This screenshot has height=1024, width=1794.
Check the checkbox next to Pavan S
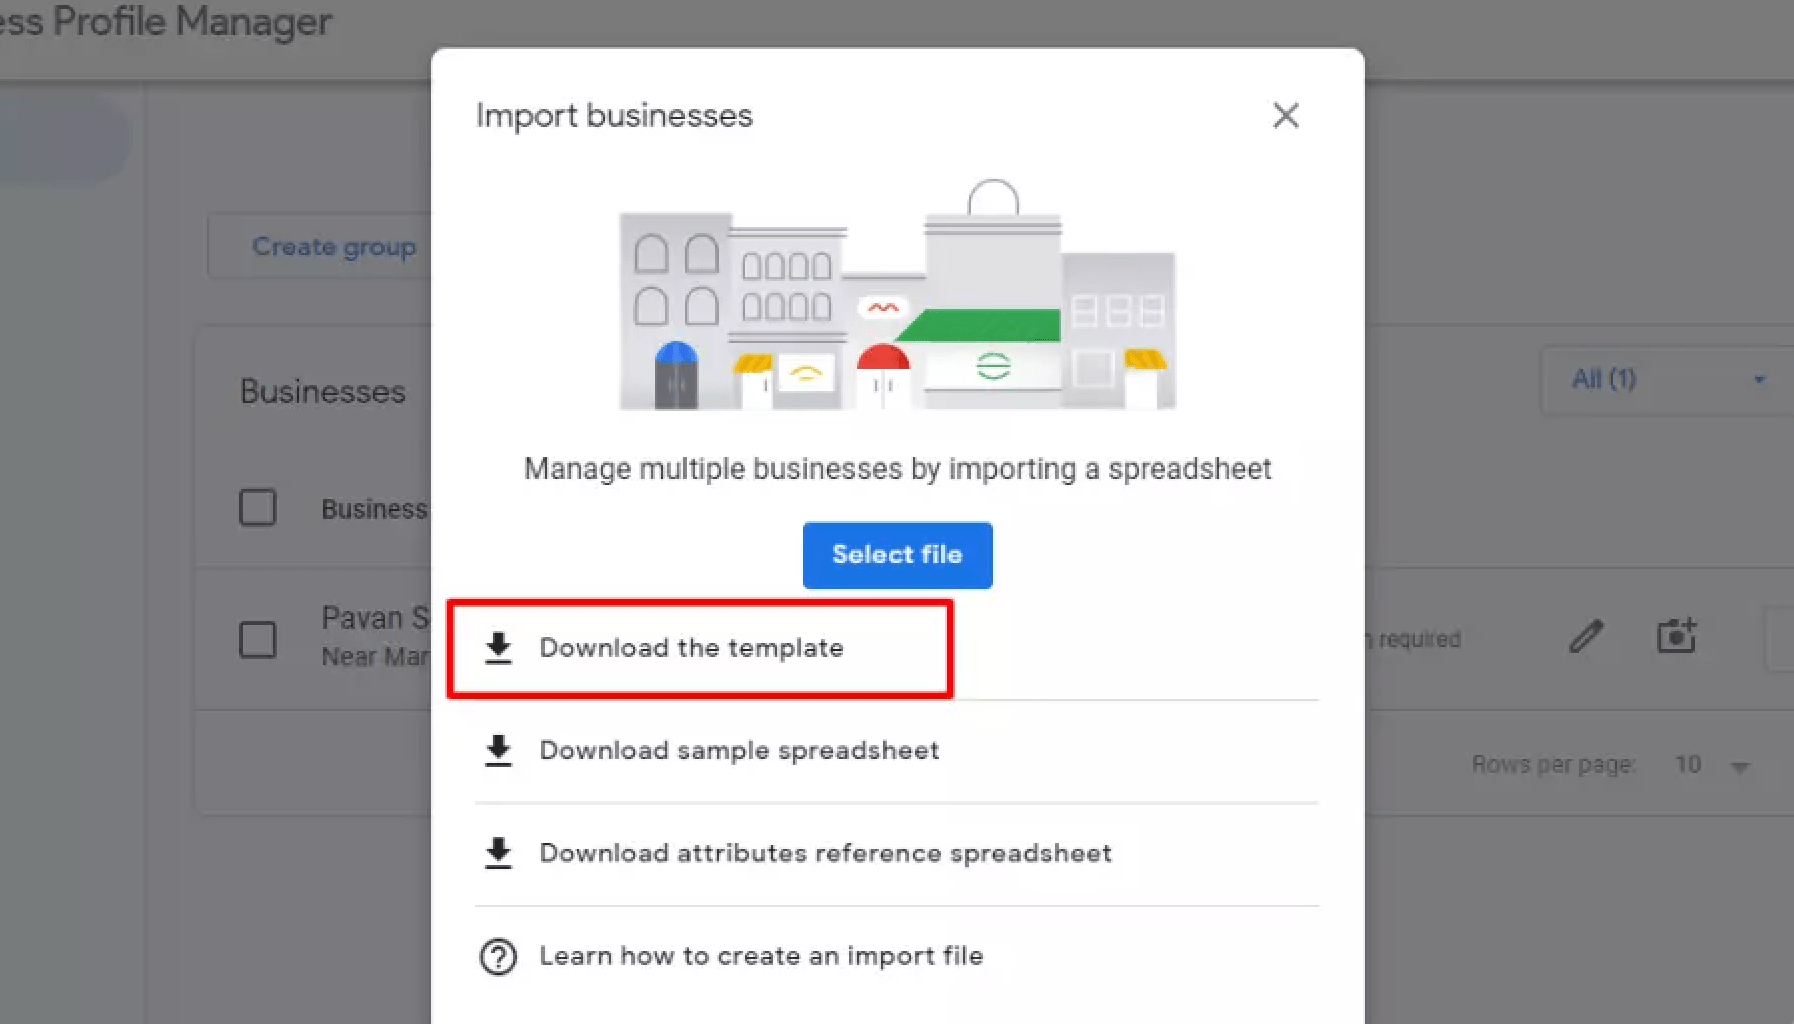click(x=257, y=638)
